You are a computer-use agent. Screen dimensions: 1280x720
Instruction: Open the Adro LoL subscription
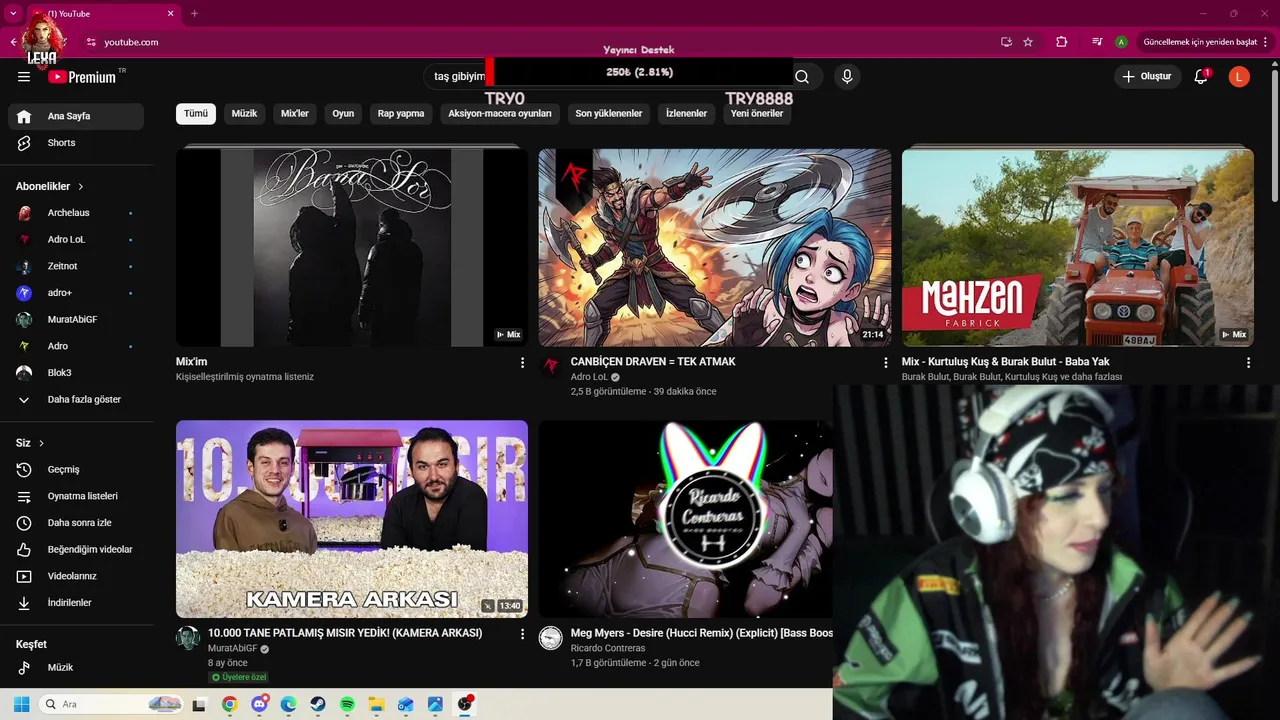(x=76, y=240)
